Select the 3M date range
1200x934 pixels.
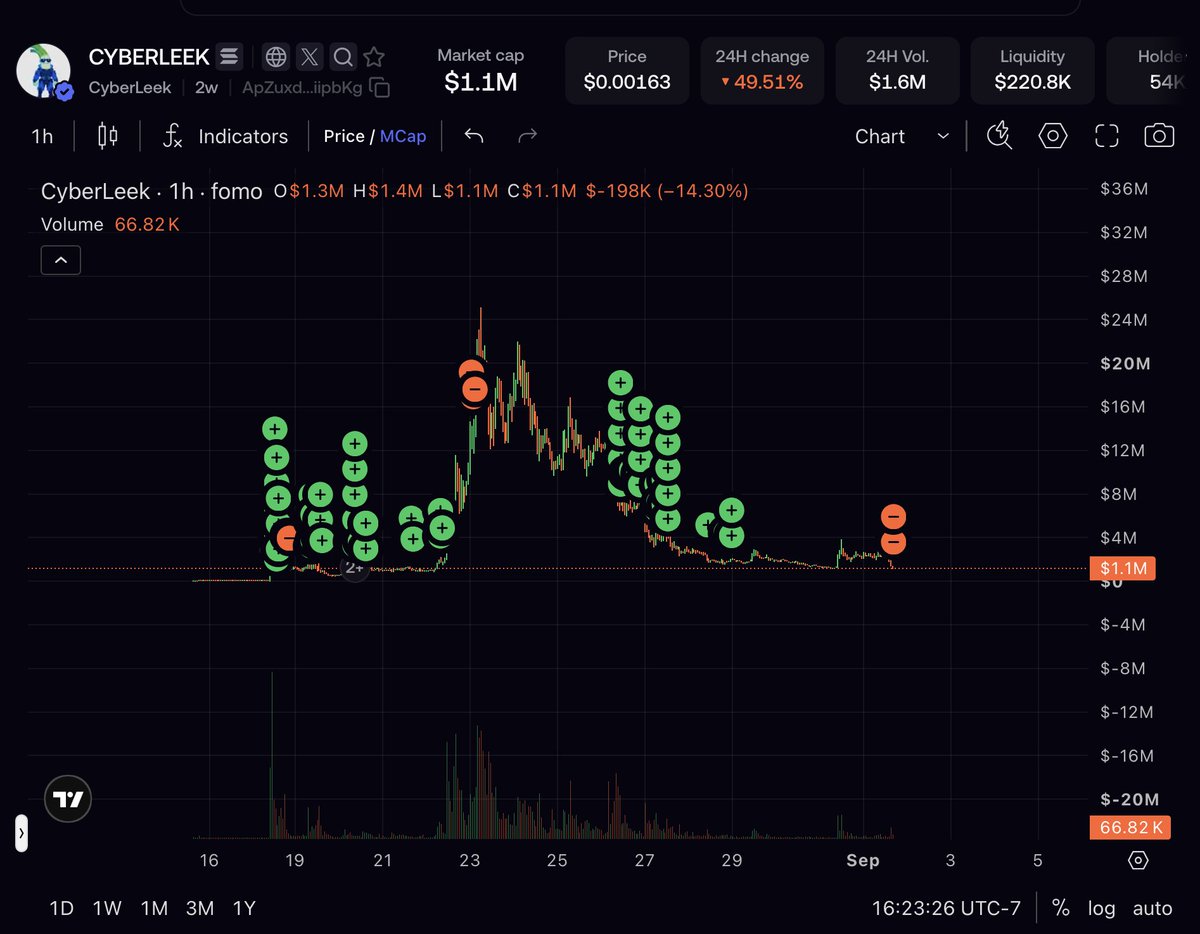[200, 908]
